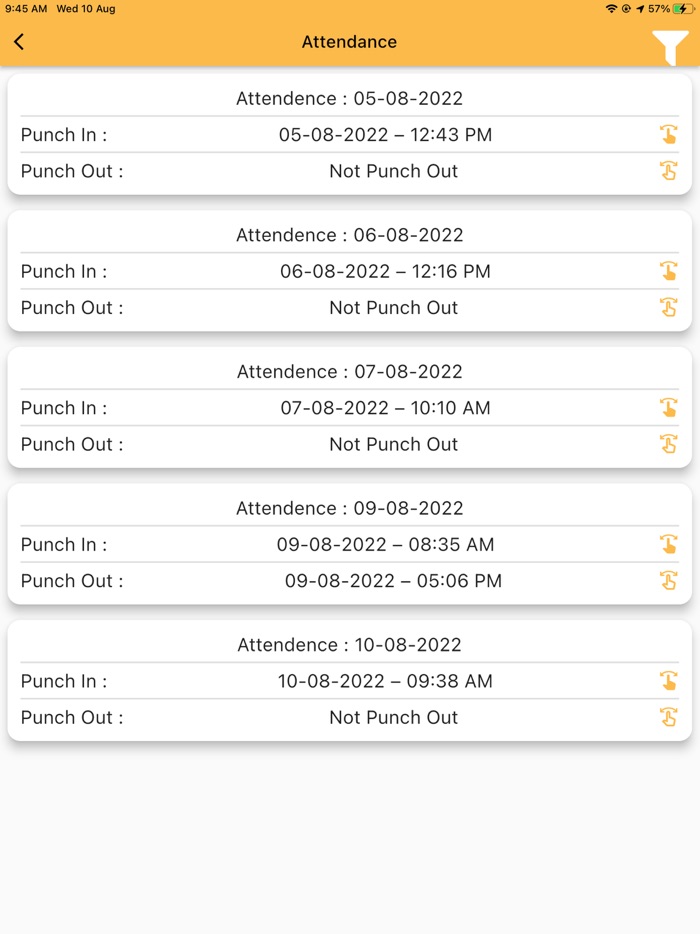The height and width of the screenshot is (934, 700).
Task: Tap Punch In icon for 07-08-2022
Action: point(668,408)
